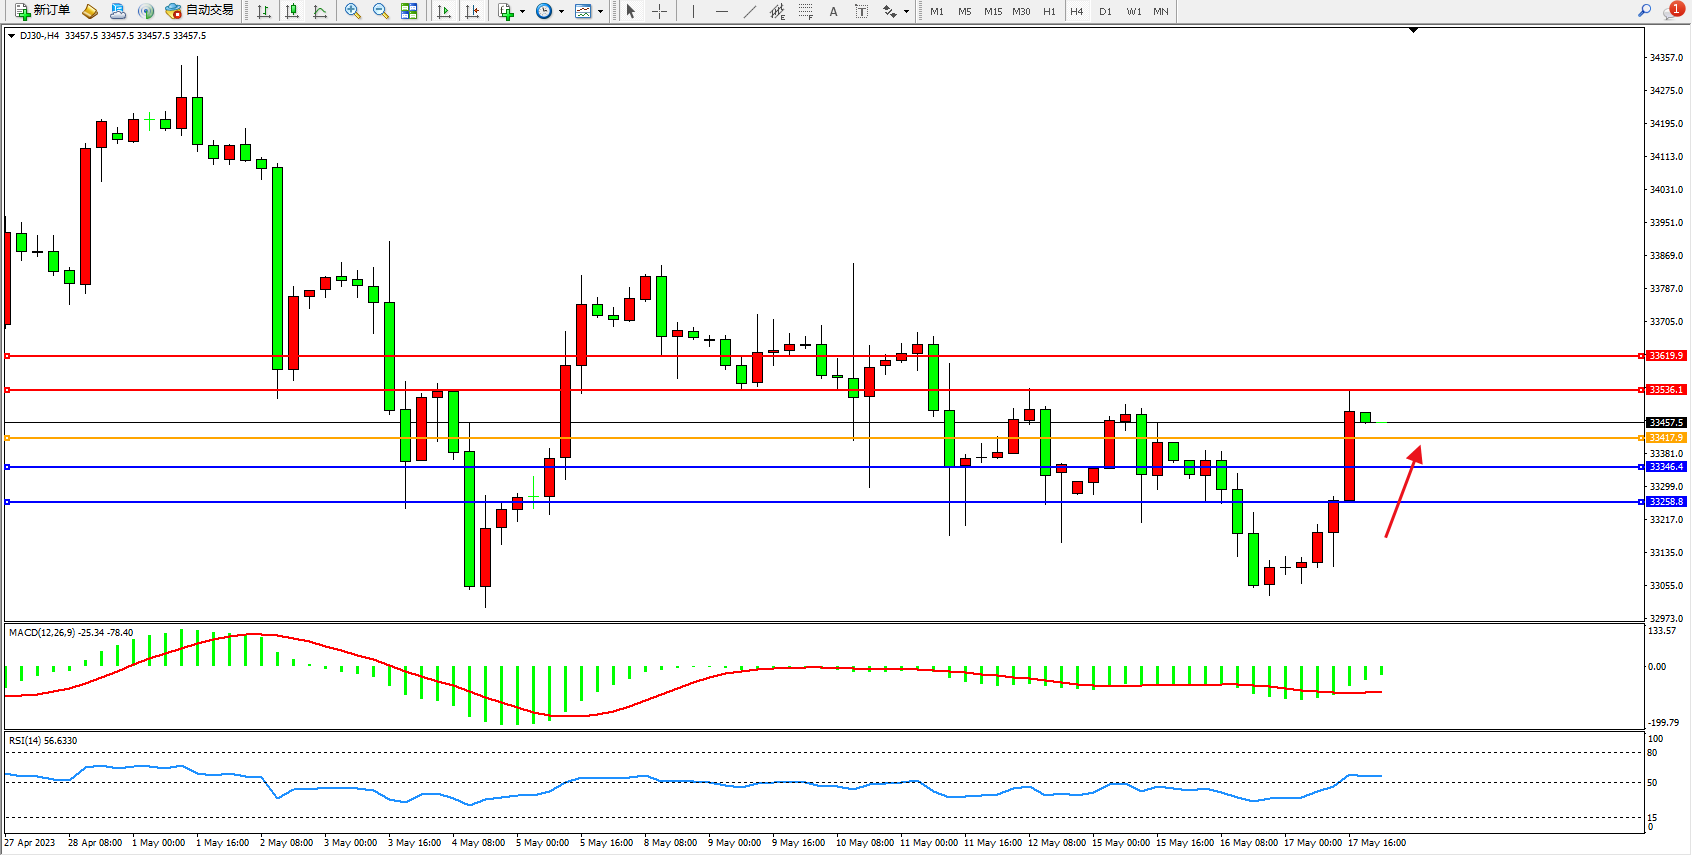Click the orange 33417.9 price level label
This screenshot has width=1692, height=856.
tap(1666, 438)
